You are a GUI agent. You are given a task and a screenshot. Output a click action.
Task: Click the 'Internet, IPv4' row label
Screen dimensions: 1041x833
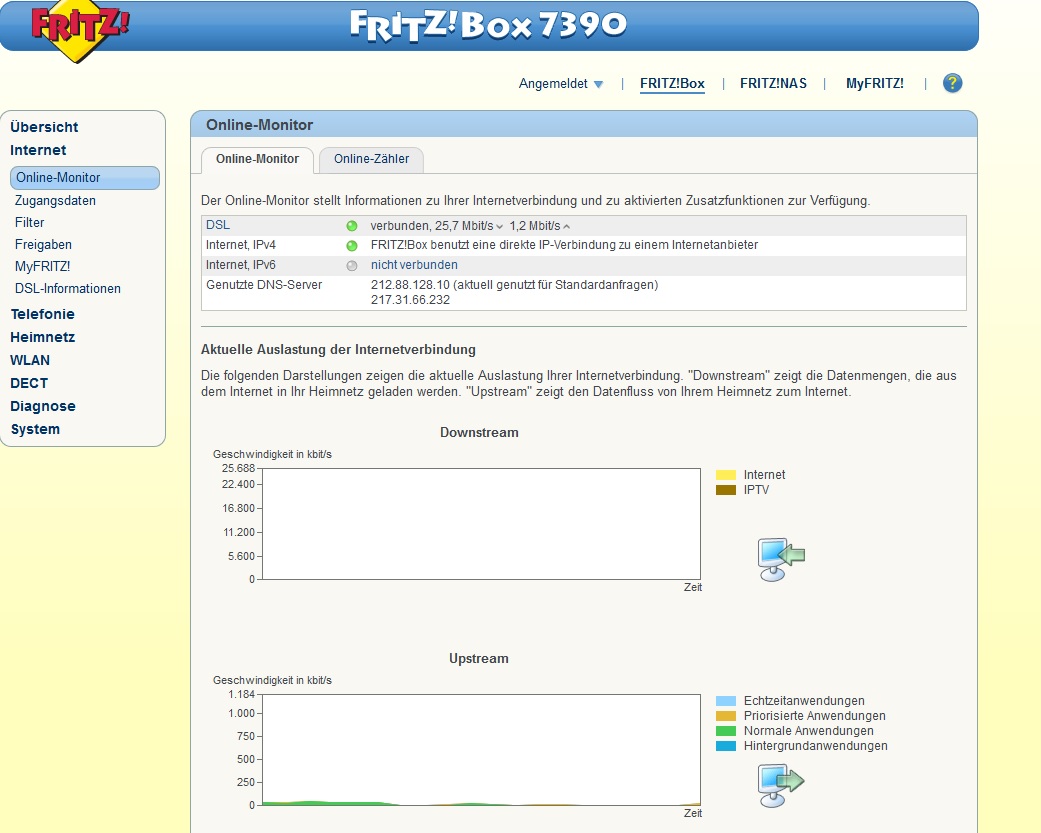point(240,245)
